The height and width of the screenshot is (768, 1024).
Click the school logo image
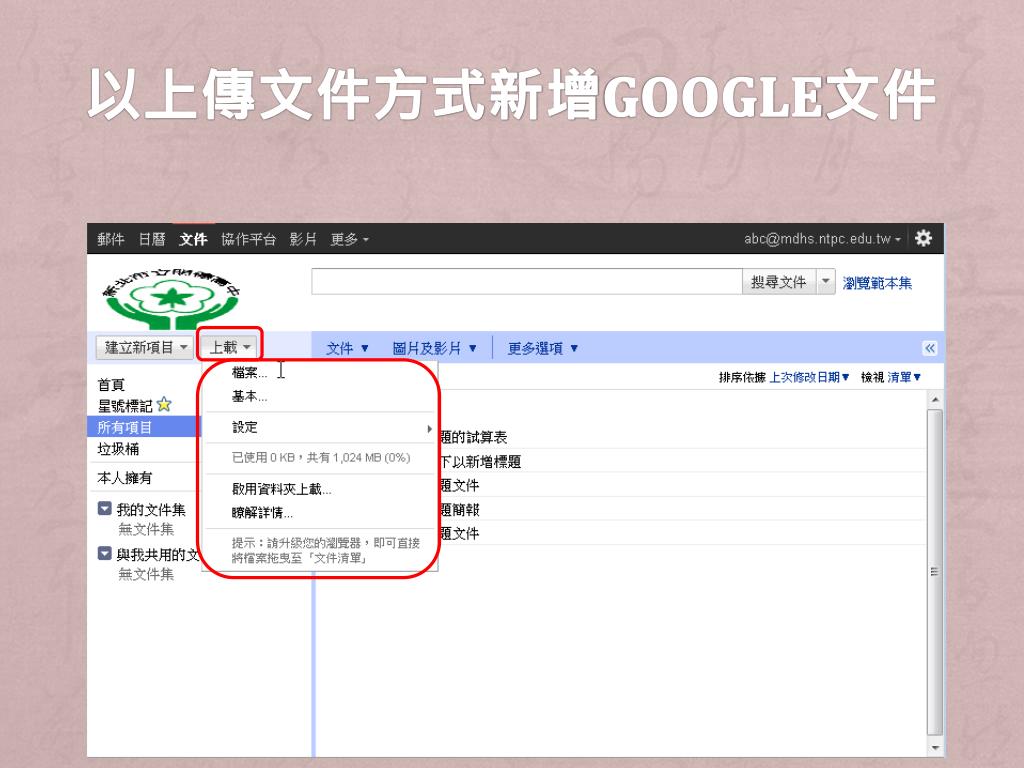172,298
